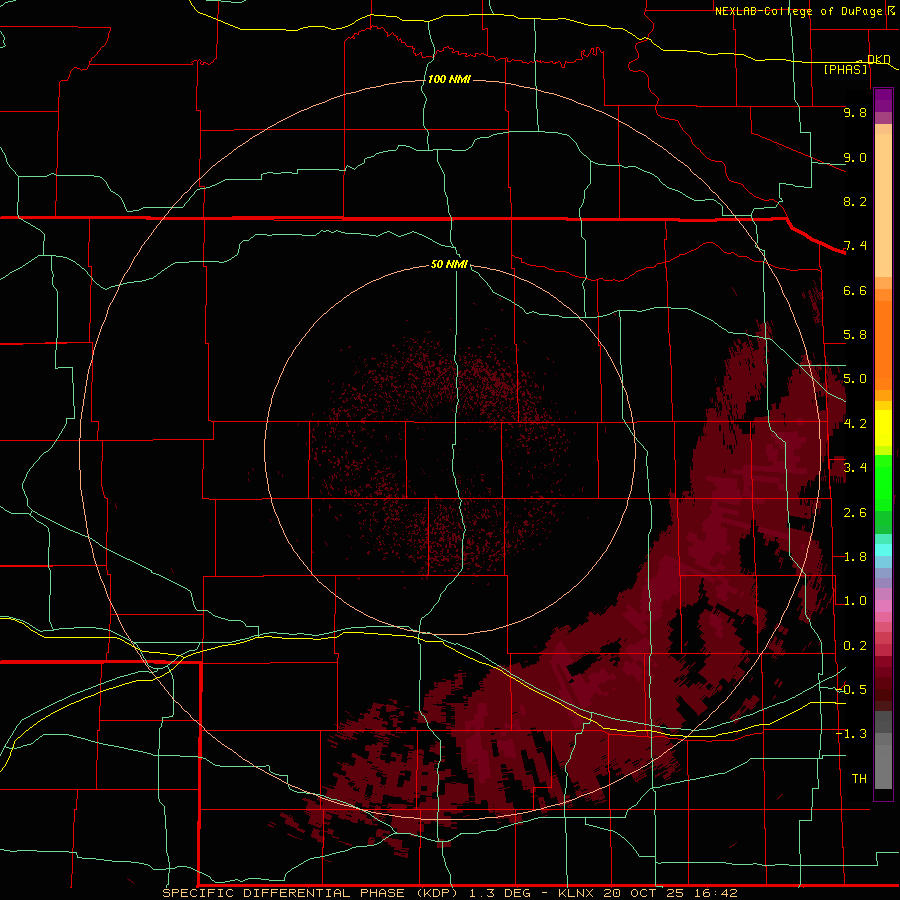Click the 1.8 value on color scale
900x900 pixels.
click(x=855, y=557)
